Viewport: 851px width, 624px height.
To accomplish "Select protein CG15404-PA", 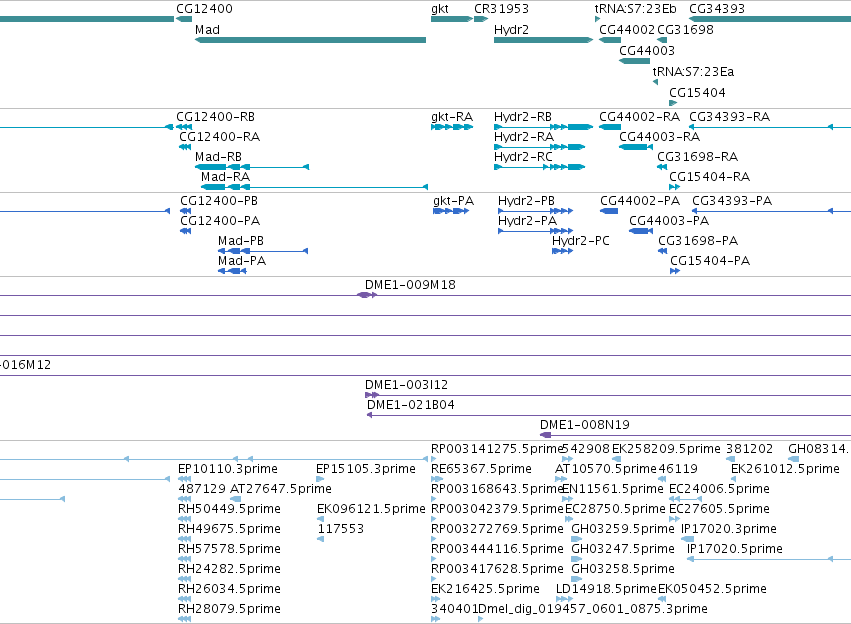I will [x=675, y=271].
